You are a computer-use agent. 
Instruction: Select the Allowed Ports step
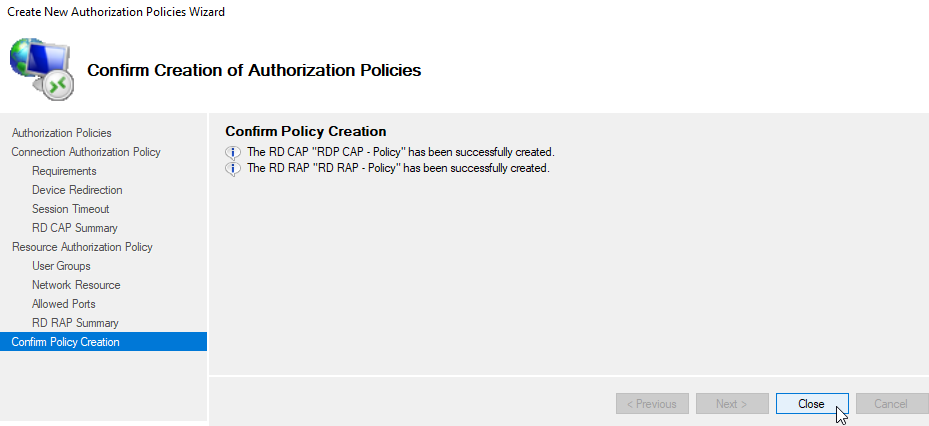63,304
